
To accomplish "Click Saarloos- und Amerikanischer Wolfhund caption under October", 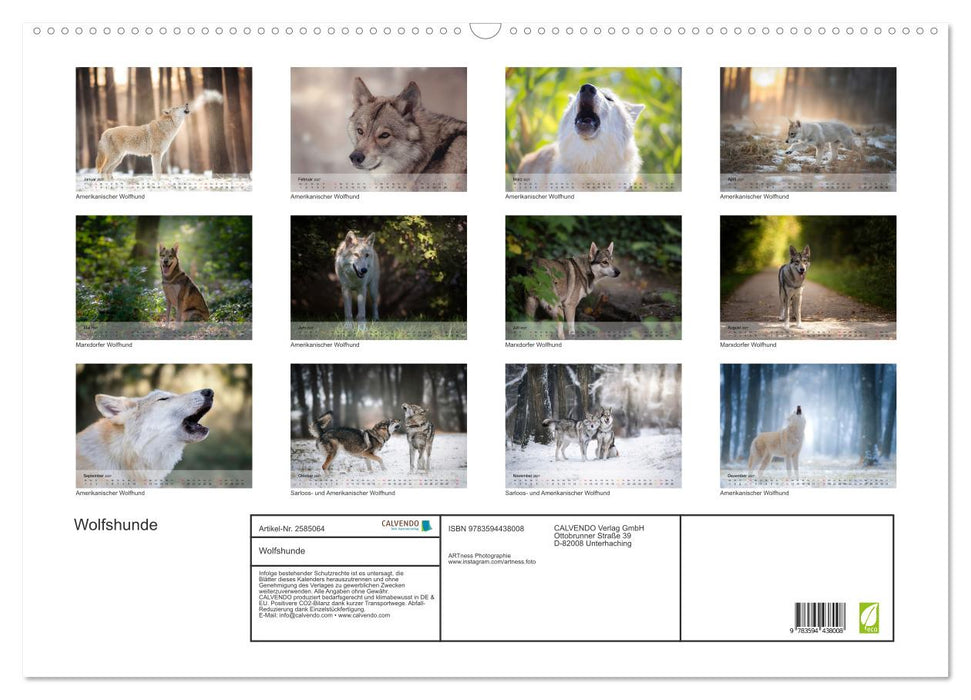I will [342, 493].
